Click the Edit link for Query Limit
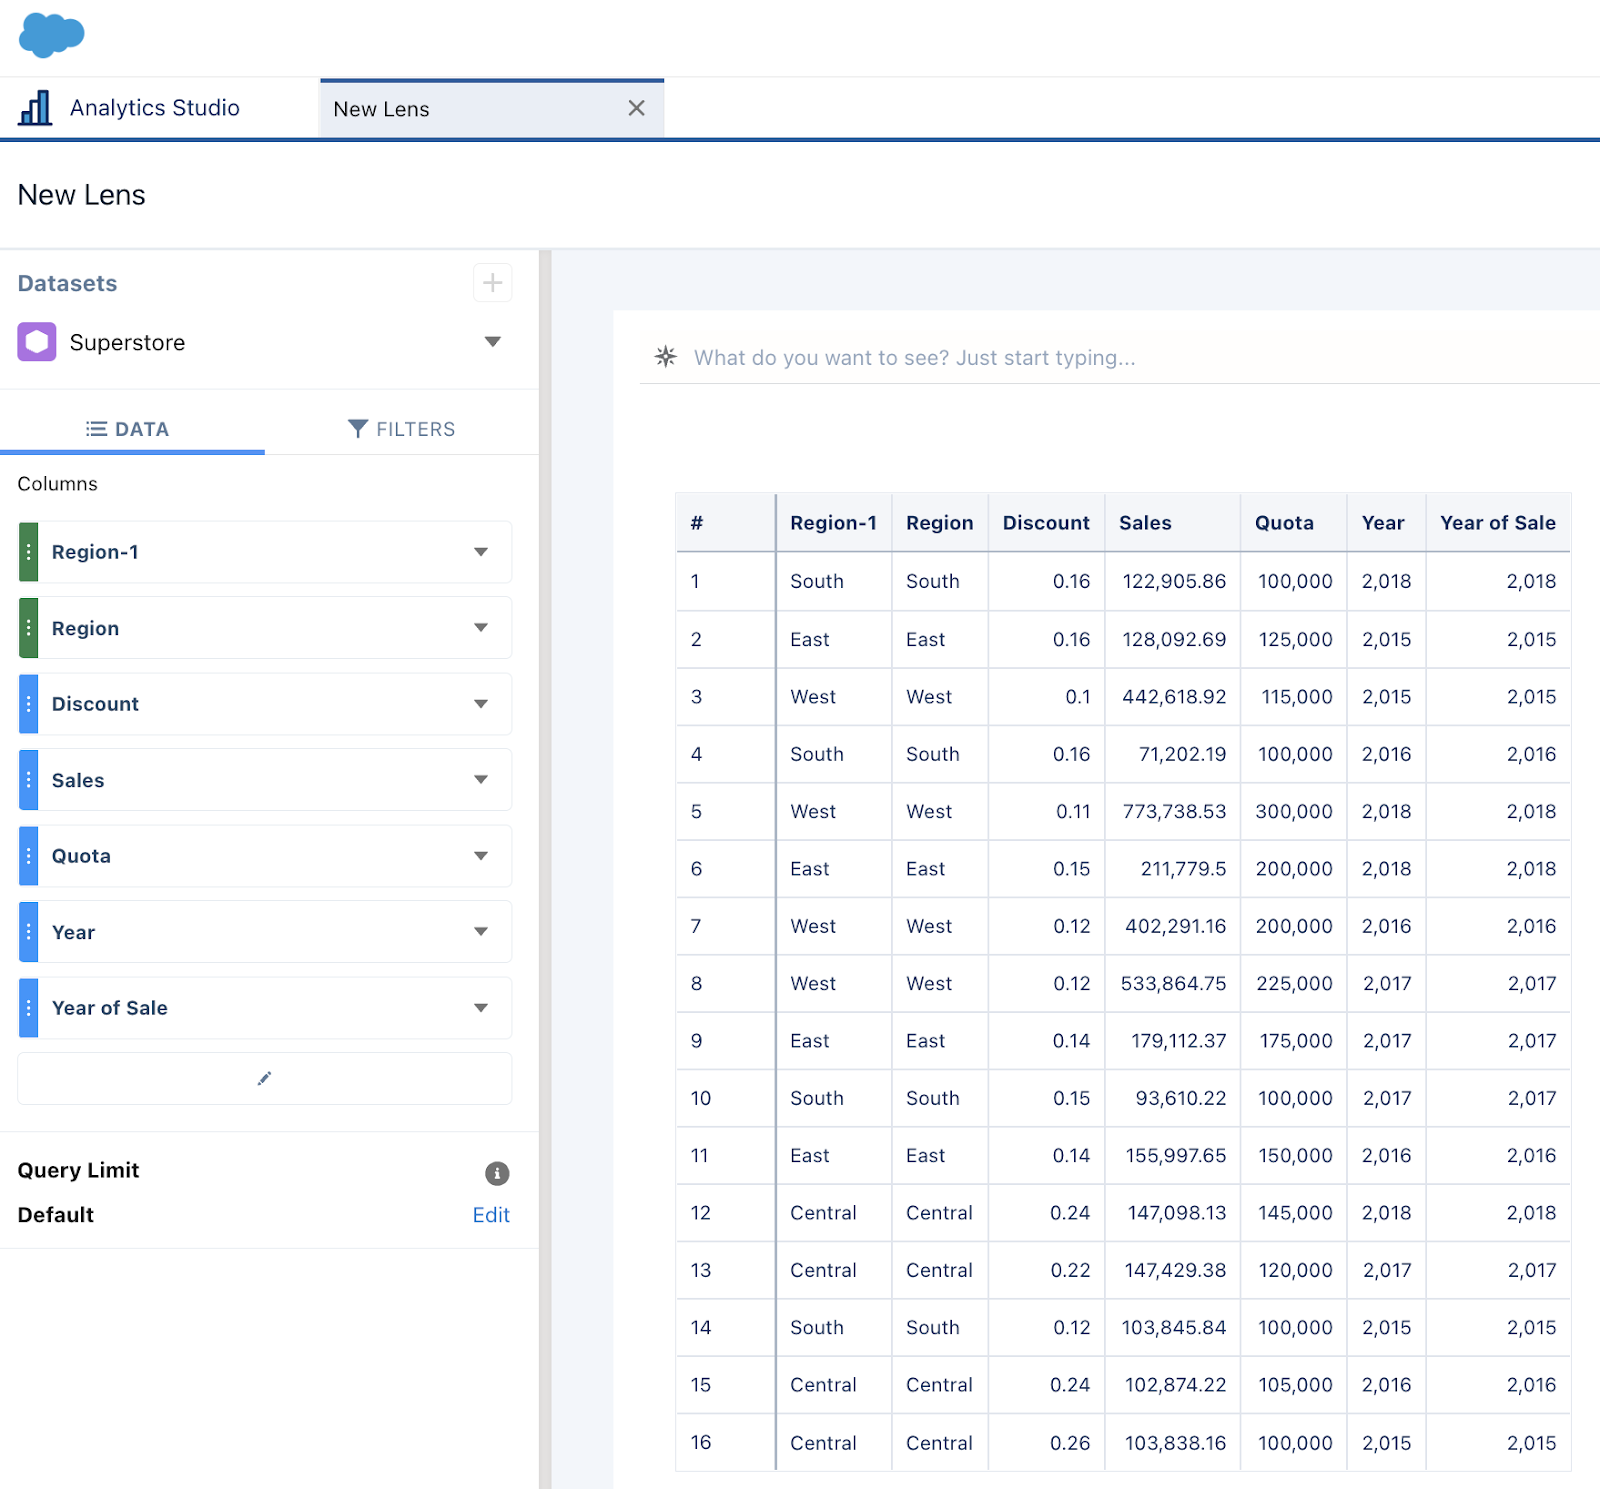 [491, 1215]
